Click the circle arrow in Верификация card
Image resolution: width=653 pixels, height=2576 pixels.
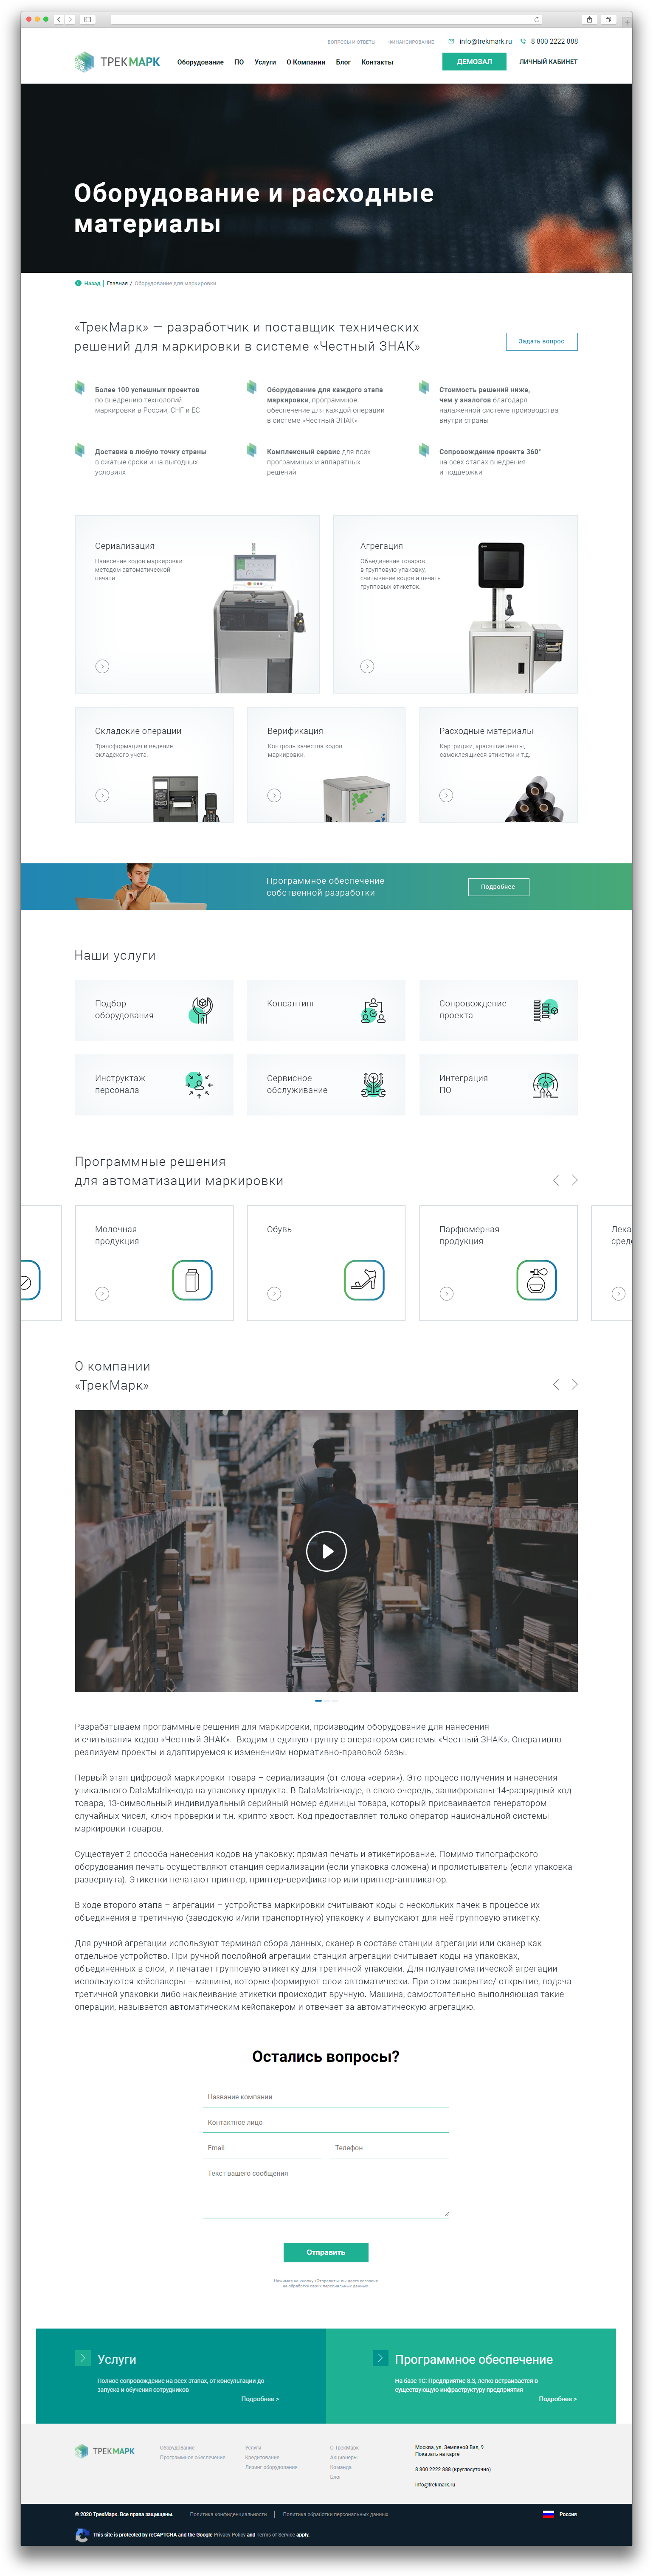274,795
